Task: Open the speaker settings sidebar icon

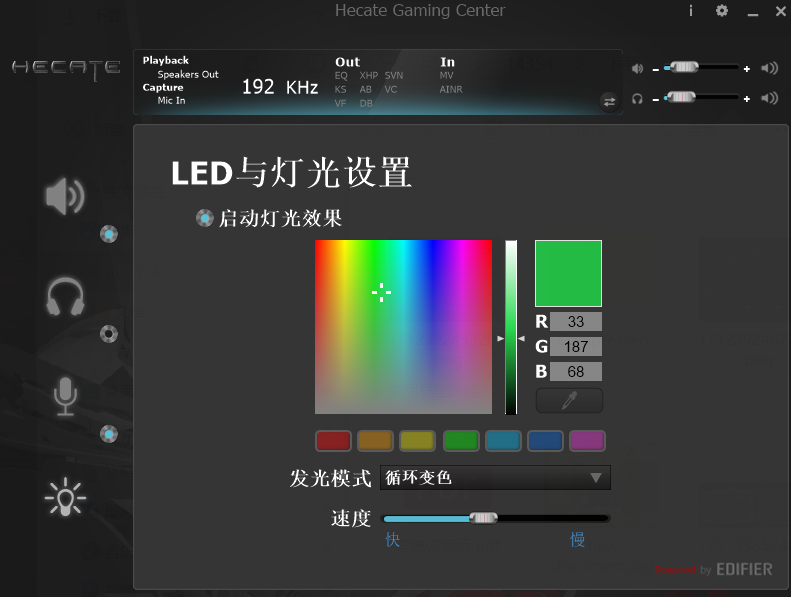Action: 65,196
